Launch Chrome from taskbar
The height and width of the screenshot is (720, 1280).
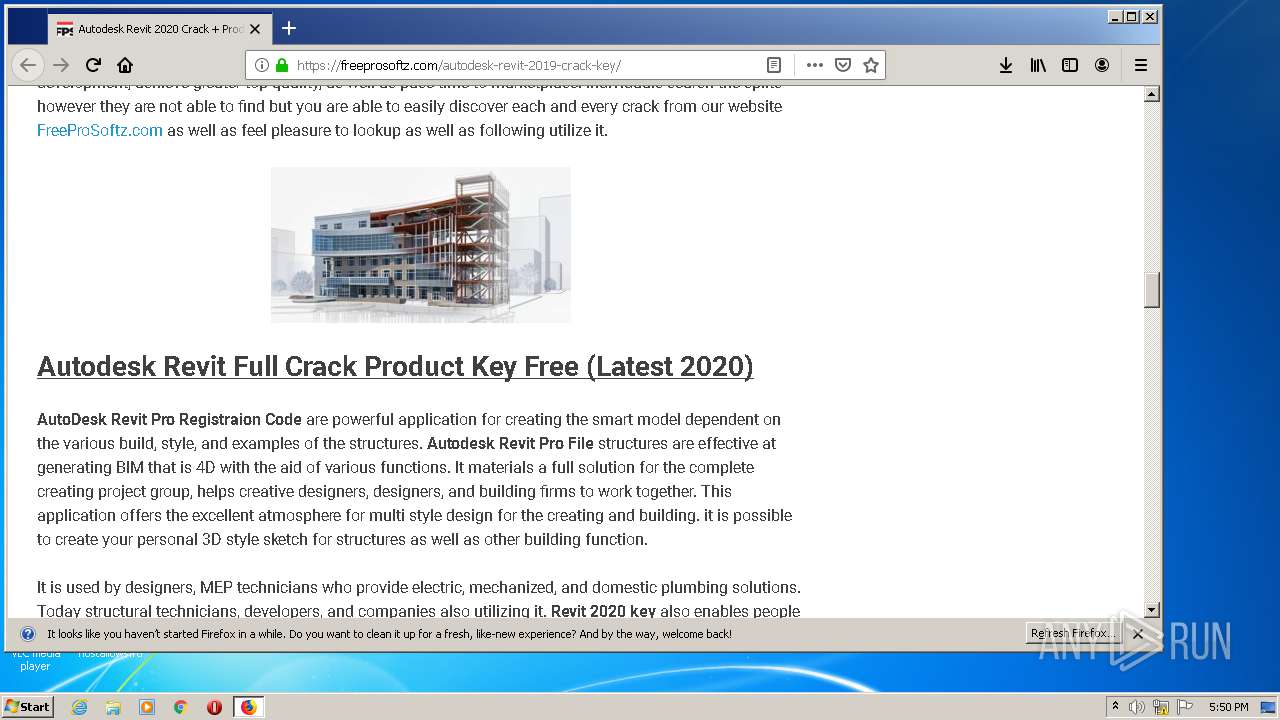pyautogui.click(x=180, y=707)
